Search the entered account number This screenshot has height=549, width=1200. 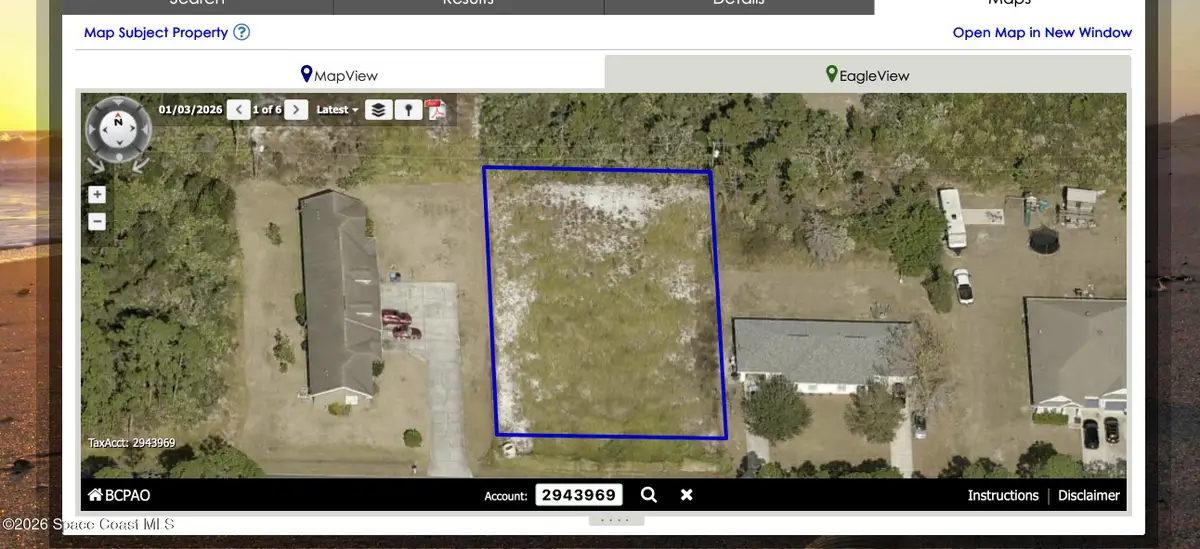(649, 495)
